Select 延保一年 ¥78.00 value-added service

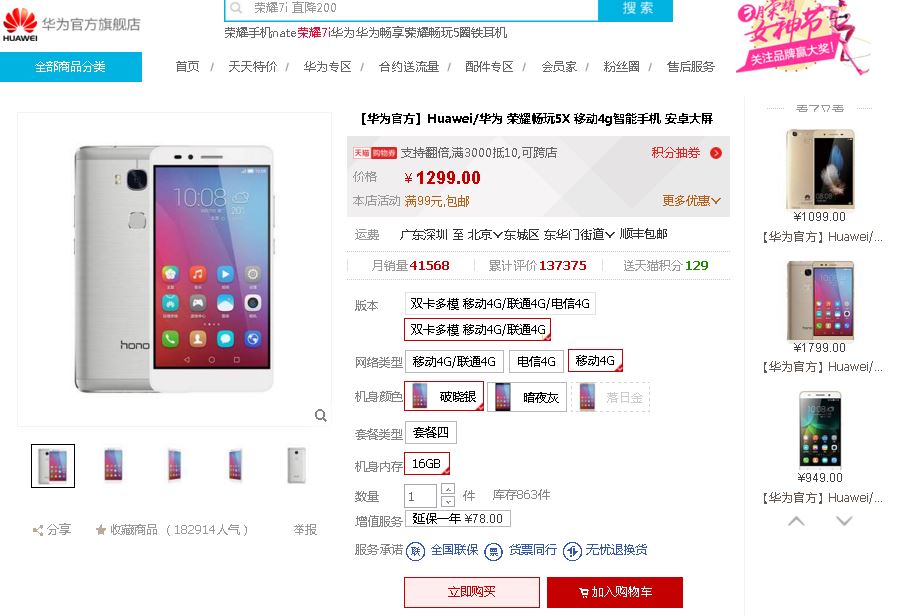(458, 518)
